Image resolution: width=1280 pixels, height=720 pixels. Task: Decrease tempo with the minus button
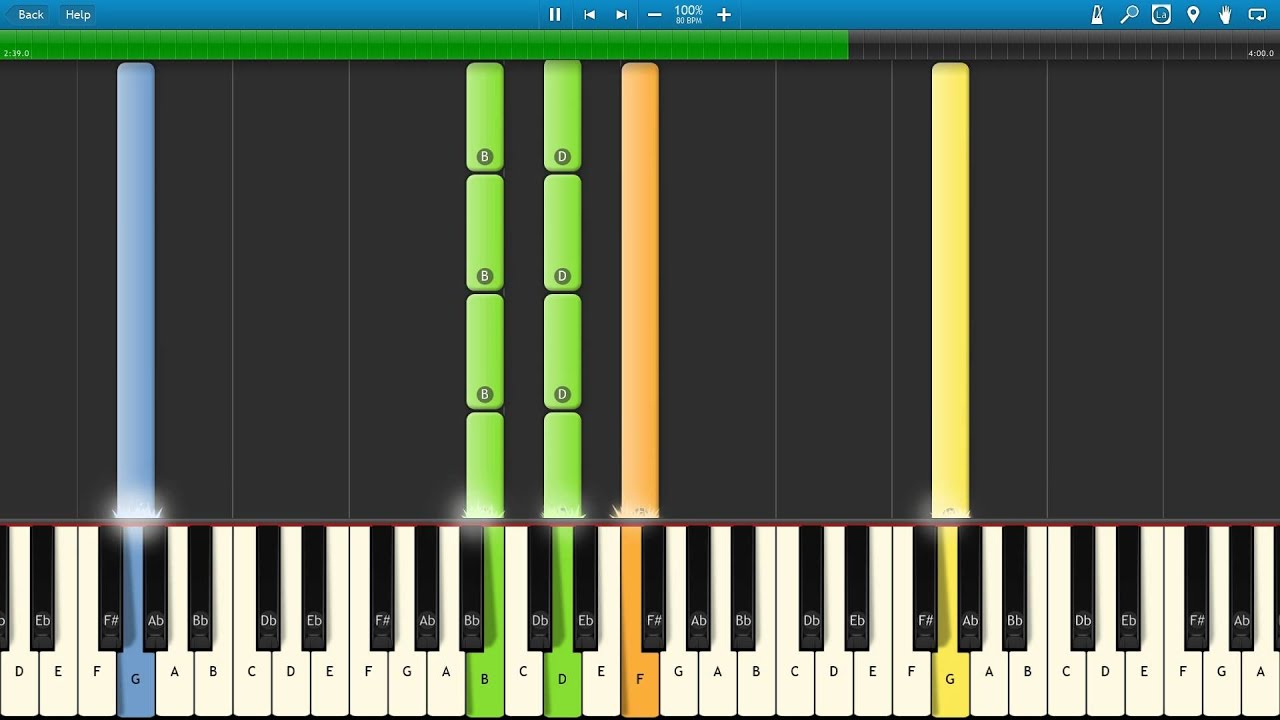tap(654, 14)
